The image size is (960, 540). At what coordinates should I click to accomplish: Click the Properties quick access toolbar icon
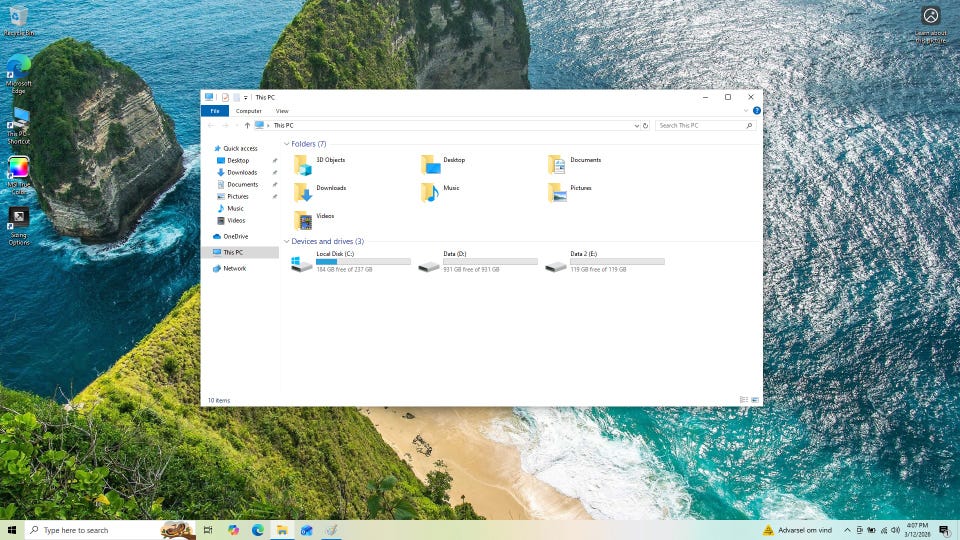click(225, 97)
